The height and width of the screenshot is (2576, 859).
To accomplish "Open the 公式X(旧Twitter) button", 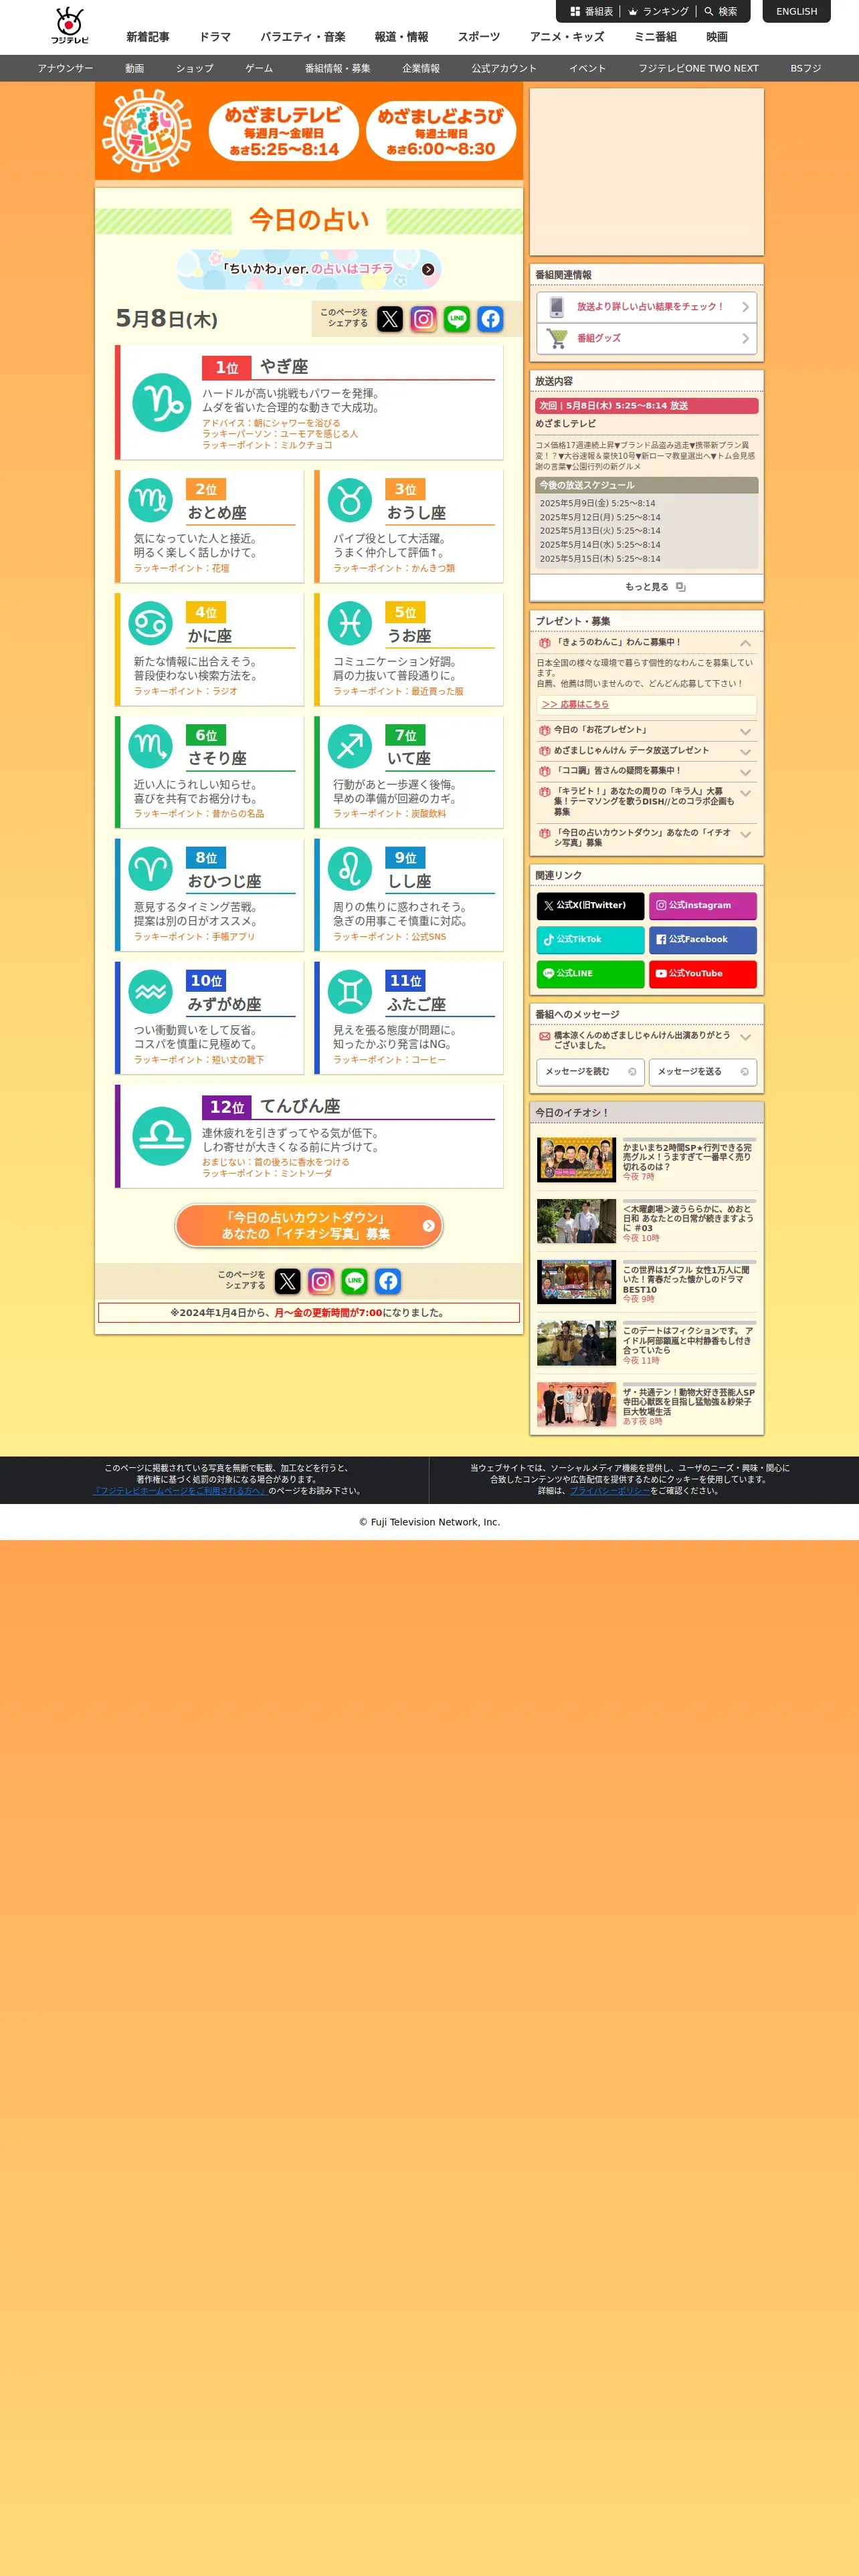I will [x=591, y=905].
